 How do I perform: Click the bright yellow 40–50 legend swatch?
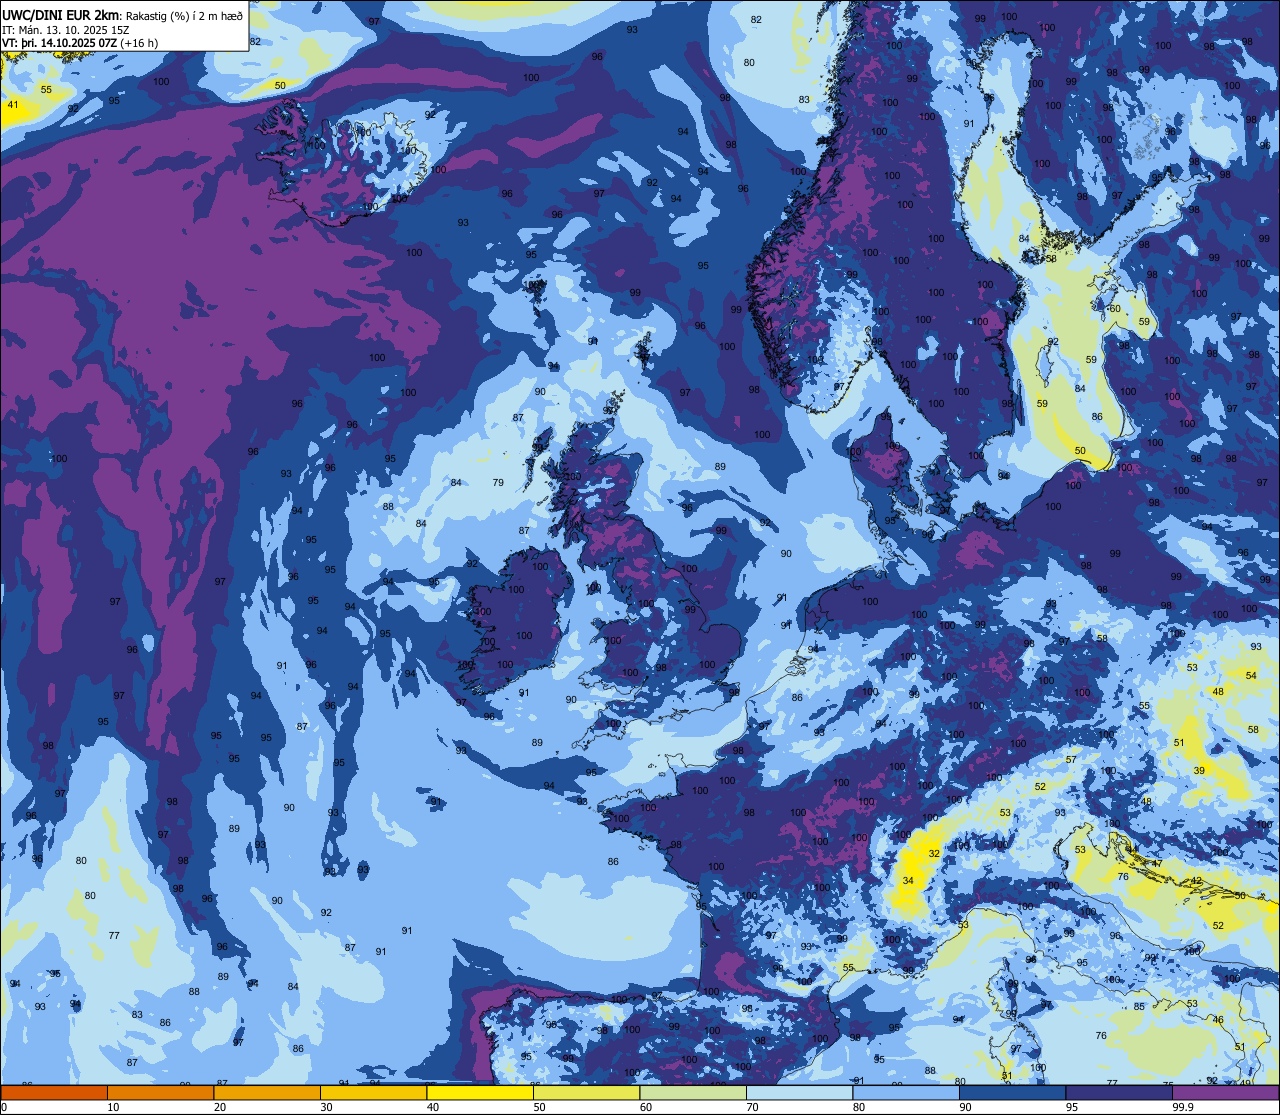pyautogui.click(x=480, y=1092)
